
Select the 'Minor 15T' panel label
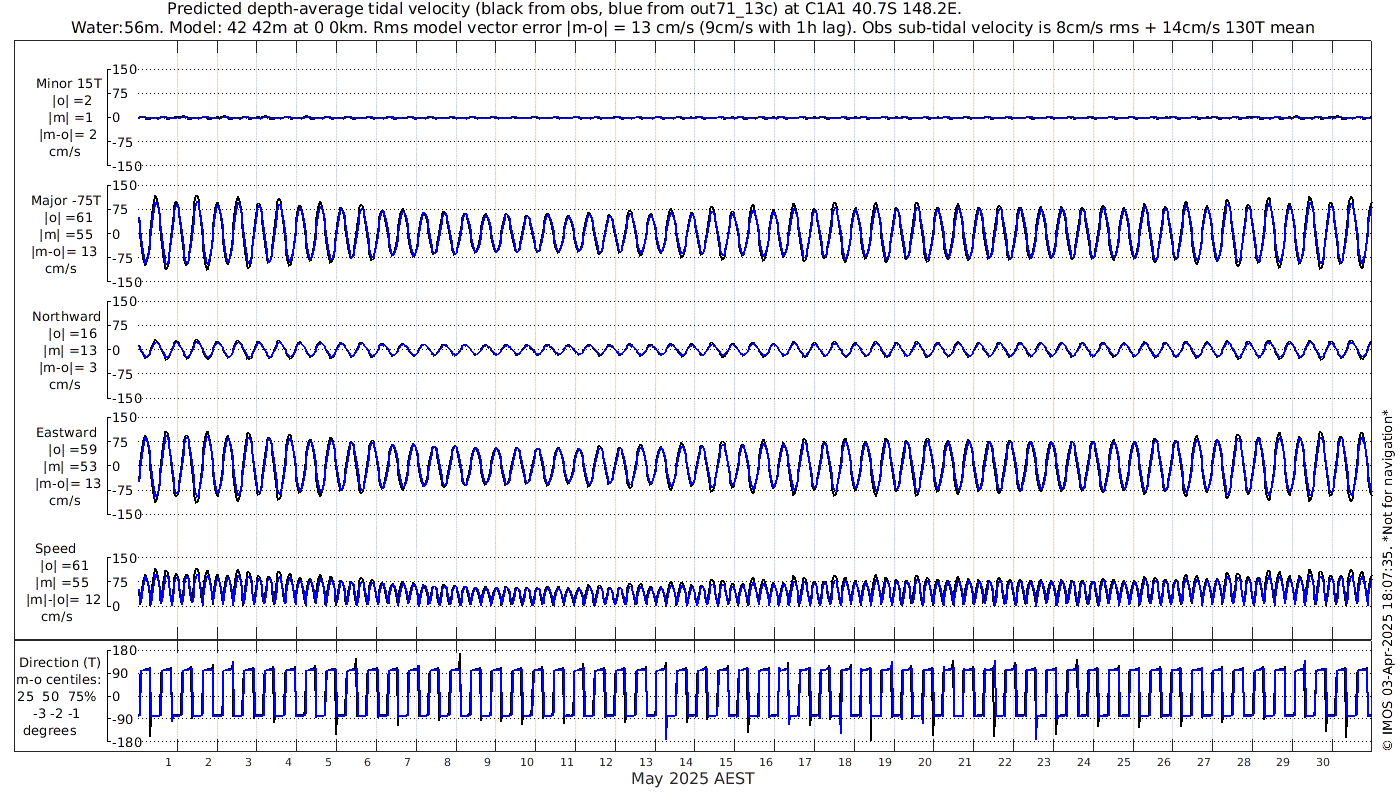68,83
